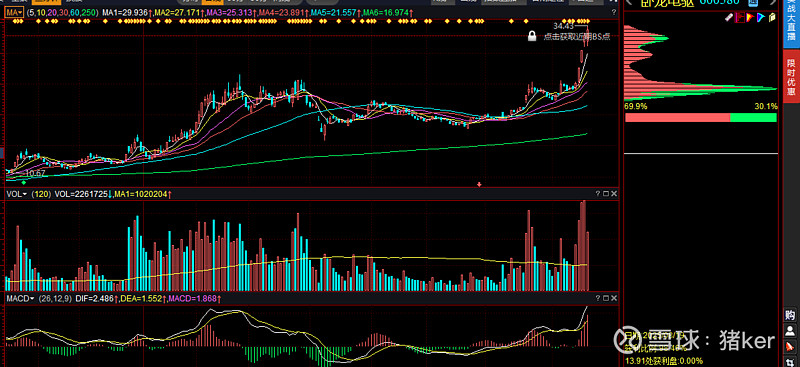Screen dimensions: 800x367
Task: Open the MA indicator dropdown
Action: tap(15, 11)
